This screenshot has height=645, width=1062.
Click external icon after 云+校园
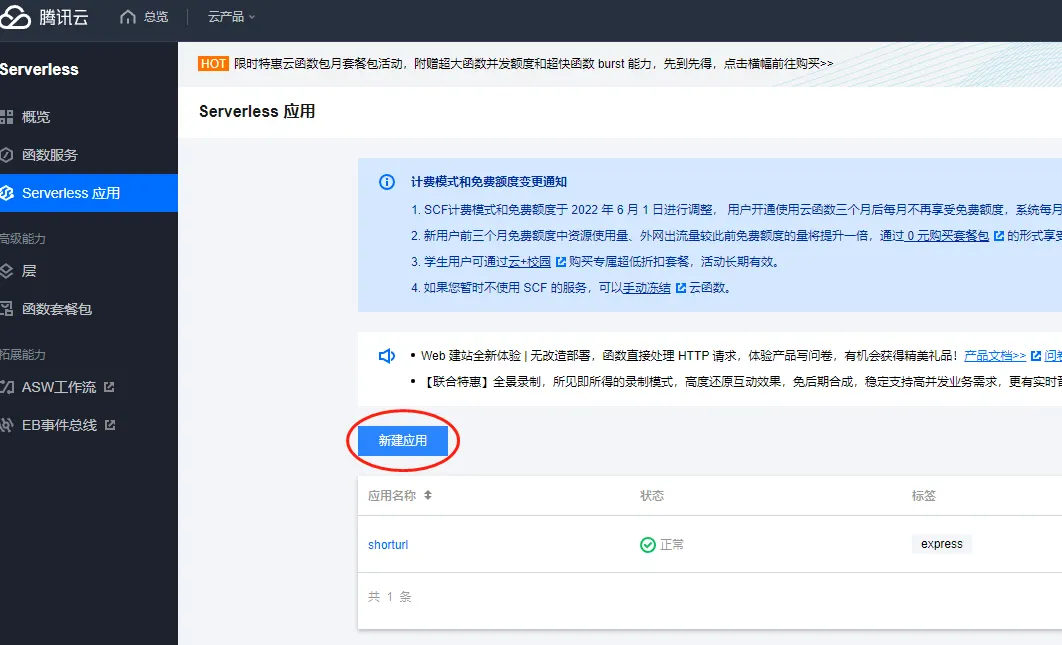click(560, 262)
